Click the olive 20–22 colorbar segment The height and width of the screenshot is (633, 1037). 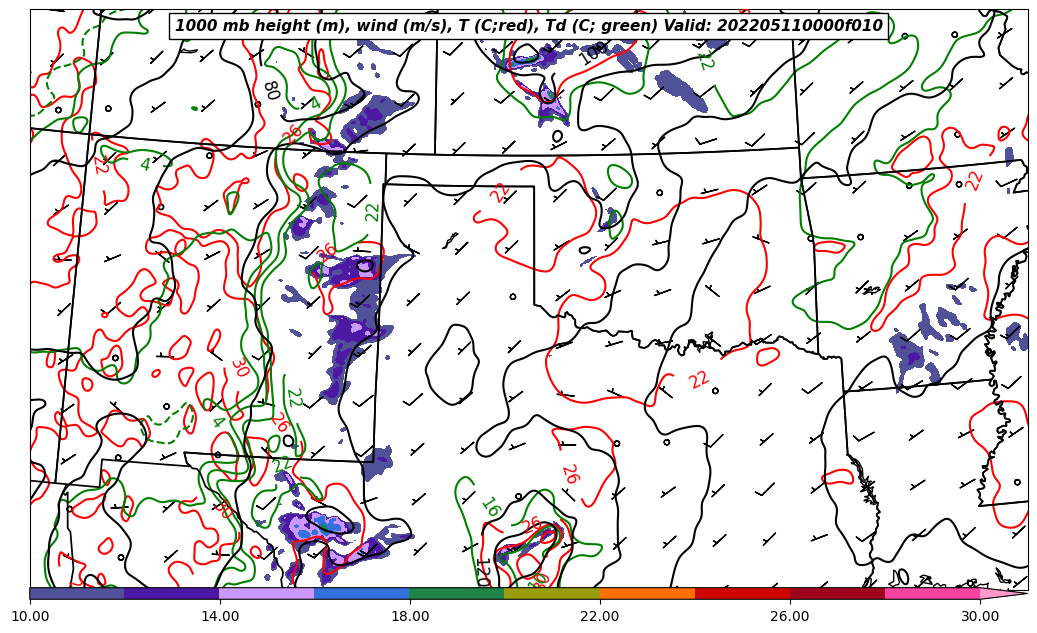coord(551,593)
